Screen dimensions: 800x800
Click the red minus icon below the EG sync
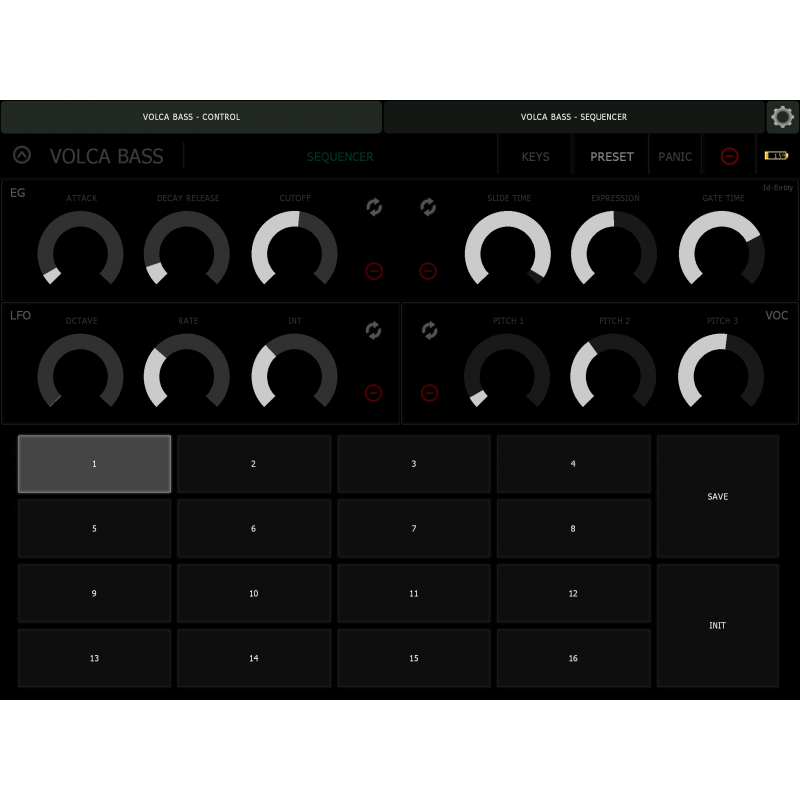tap(374, 271)
